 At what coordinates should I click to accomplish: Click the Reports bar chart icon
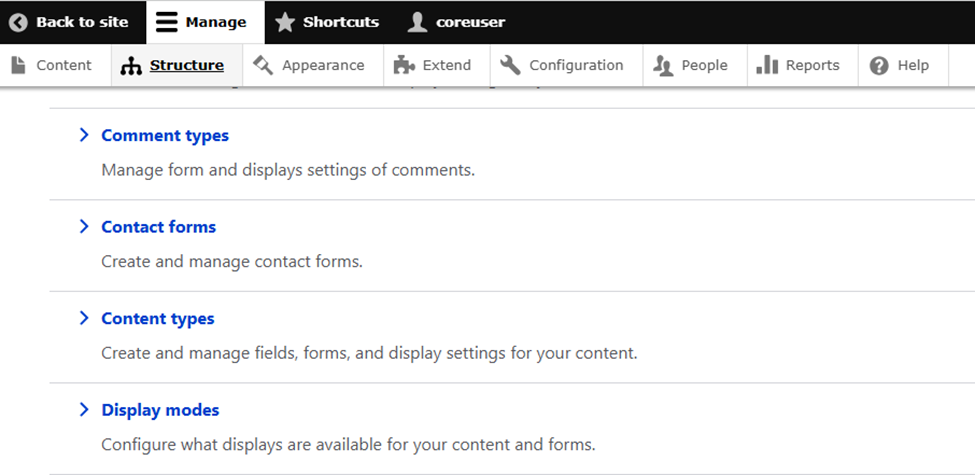coord(767,65)
